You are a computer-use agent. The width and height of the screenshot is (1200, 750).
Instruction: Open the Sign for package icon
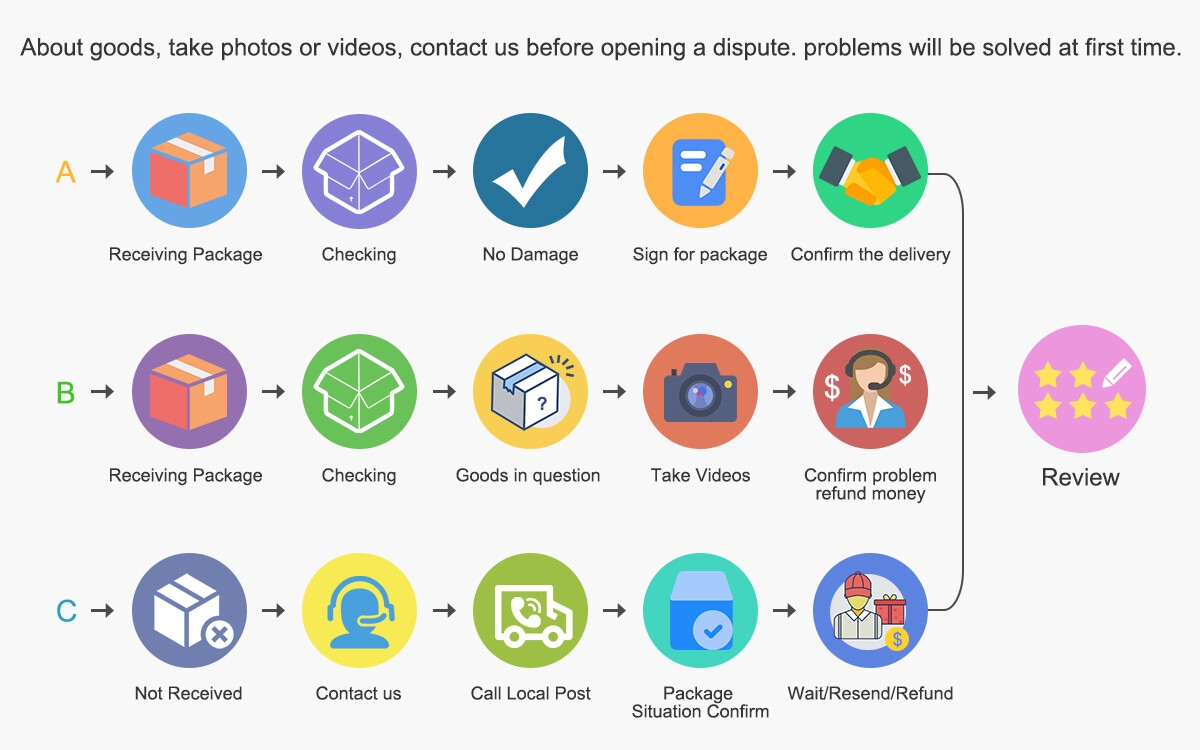(700, 171)
